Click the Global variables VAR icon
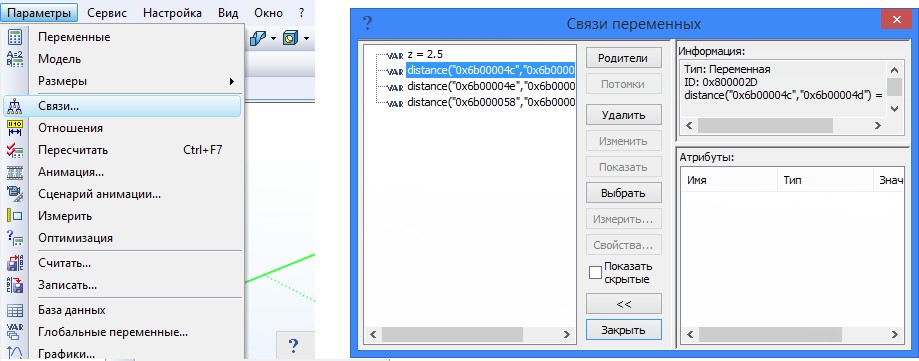The width and height of the screenshot is (919, 361). (15, 332)
